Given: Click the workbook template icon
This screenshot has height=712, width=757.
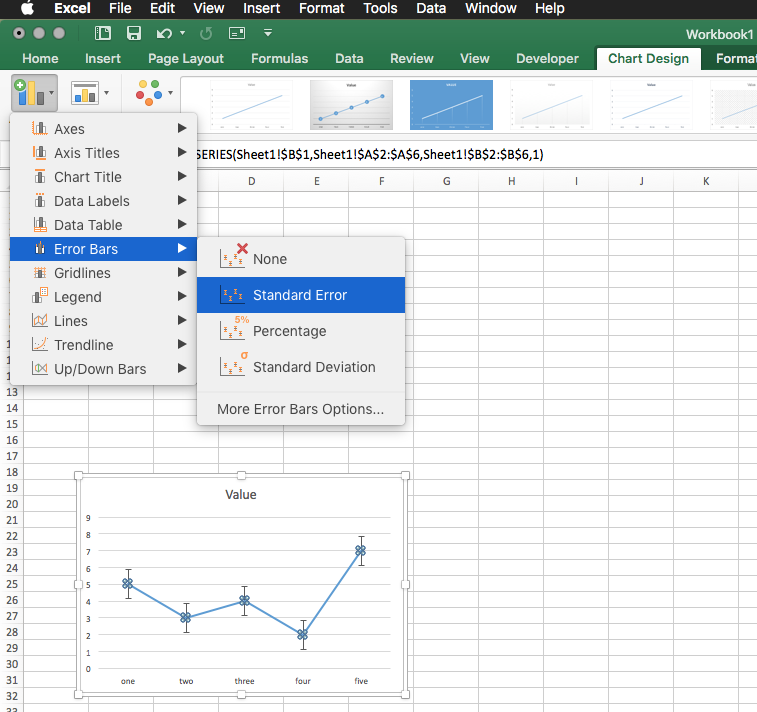Looking at the screenshot, I should click(103, 33).
